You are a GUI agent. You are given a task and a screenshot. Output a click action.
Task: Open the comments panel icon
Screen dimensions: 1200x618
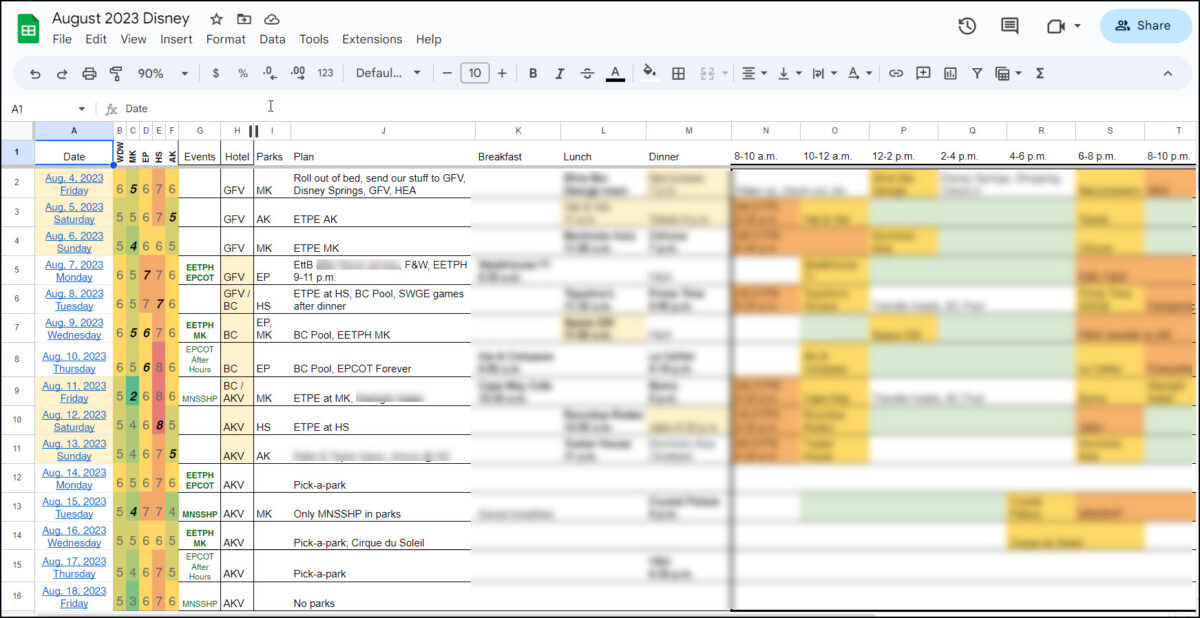(1010, 26)
